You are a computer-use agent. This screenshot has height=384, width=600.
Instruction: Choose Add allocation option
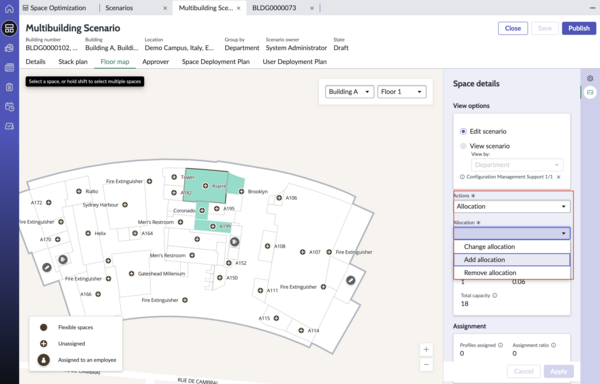[x=512, y=260]
